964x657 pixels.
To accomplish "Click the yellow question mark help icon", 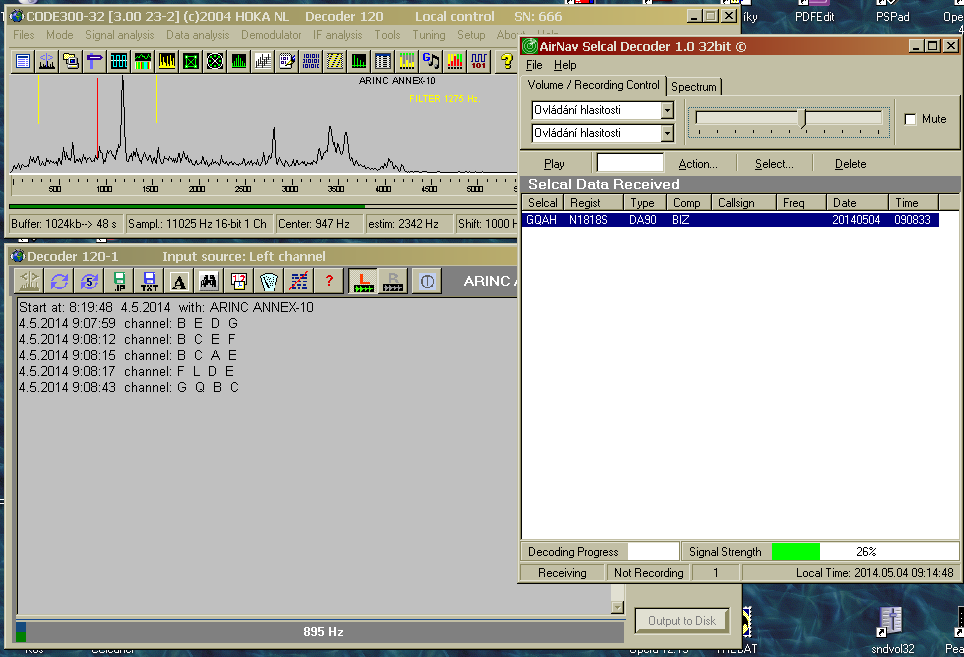I will click(x=507, y=61).
